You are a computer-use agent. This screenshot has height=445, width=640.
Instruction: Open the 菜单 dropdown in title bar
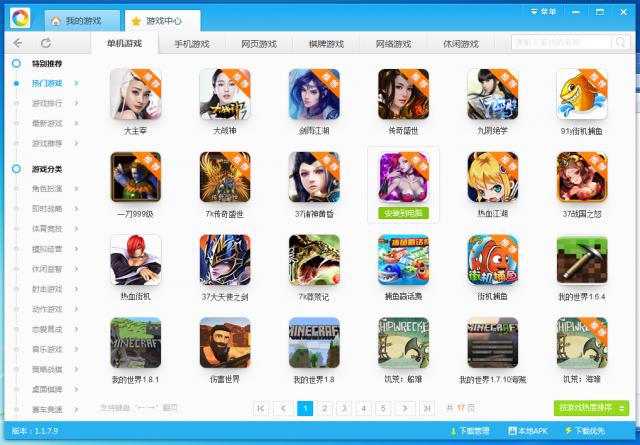[543, 12]
